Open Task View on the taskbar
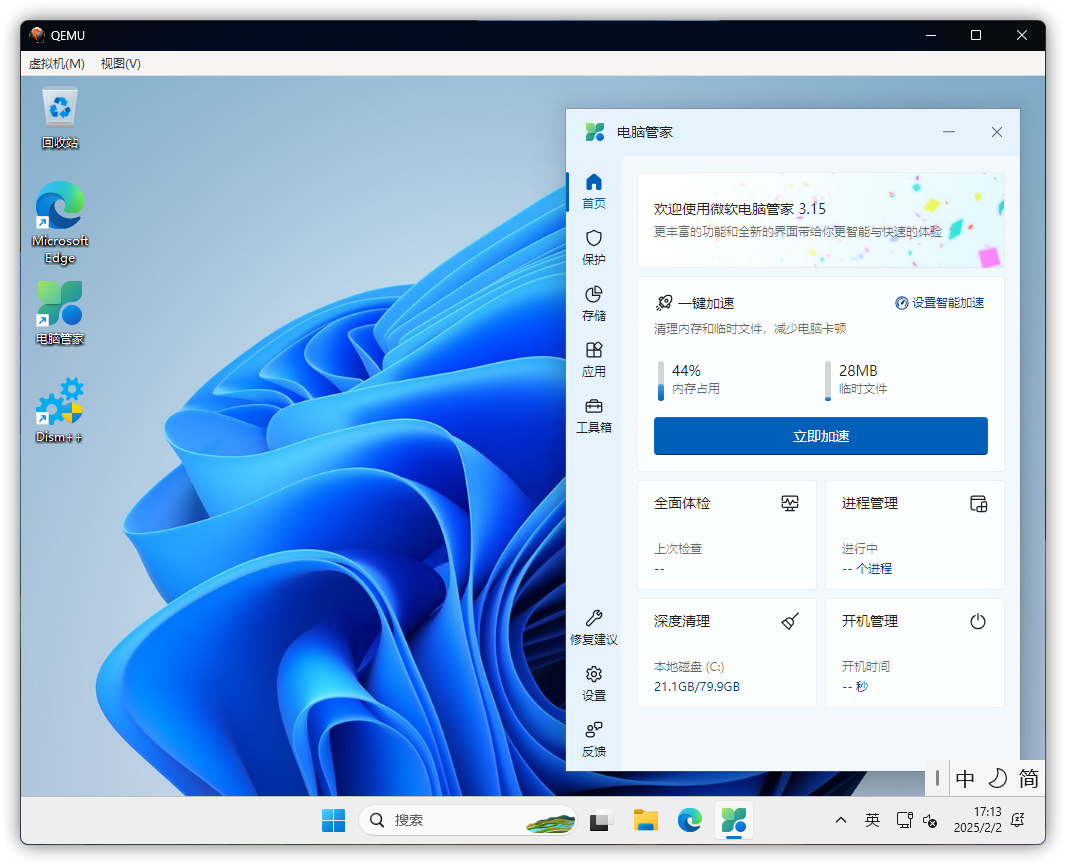 600,820
